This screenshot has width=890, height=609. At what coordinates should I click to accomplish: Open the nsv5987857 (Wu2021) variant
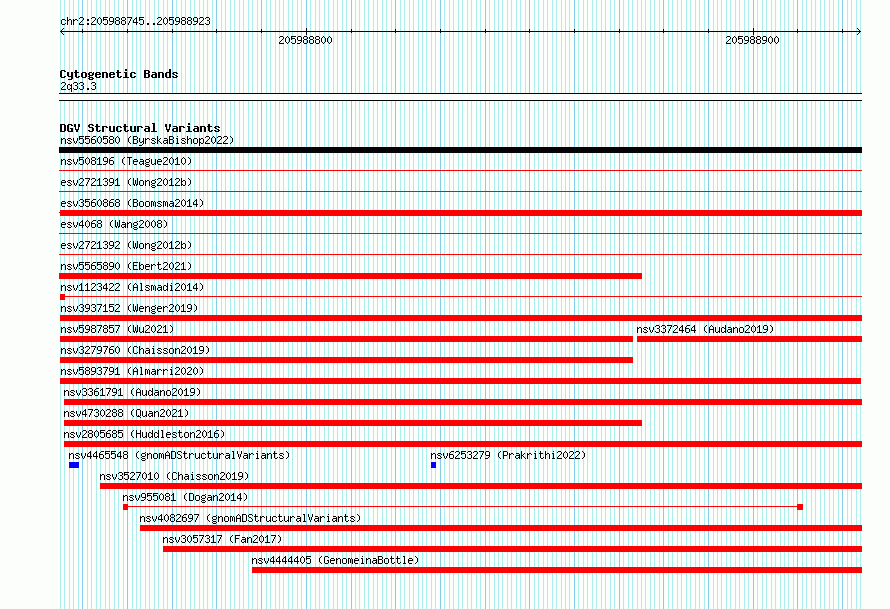pyautogui.click(x=117, y=329)
